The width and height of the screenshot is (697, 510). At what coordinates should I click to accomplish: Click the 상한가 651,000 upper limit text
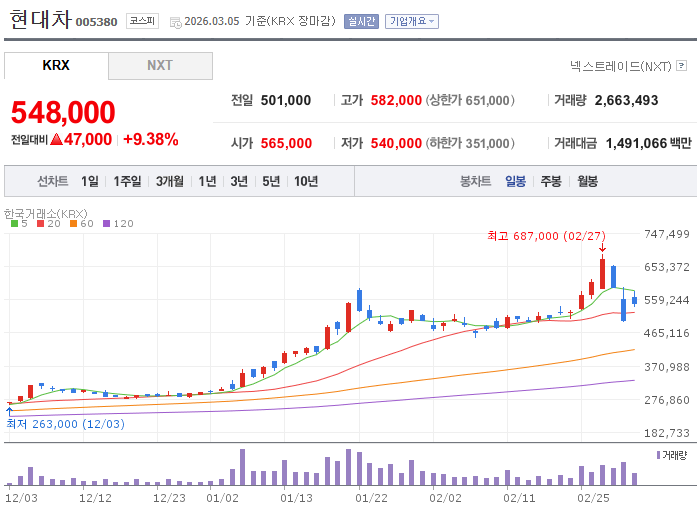pos(470,100)
